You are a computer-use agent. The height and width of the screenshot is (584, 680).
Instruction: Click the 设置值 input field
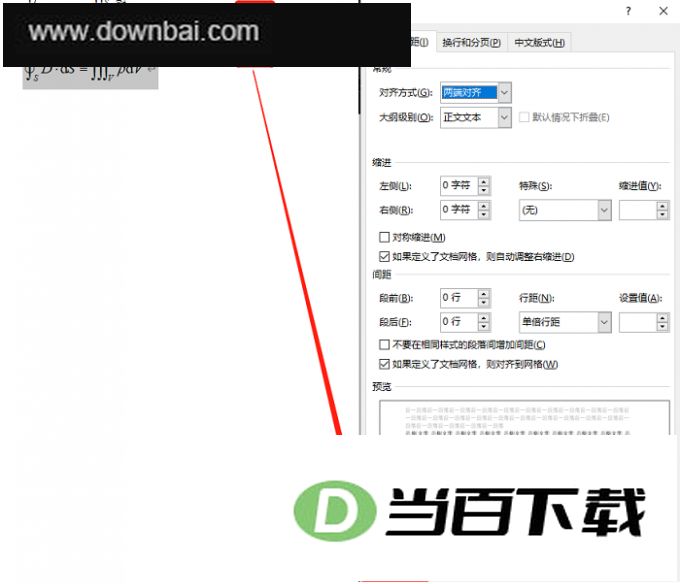[638, 323]
